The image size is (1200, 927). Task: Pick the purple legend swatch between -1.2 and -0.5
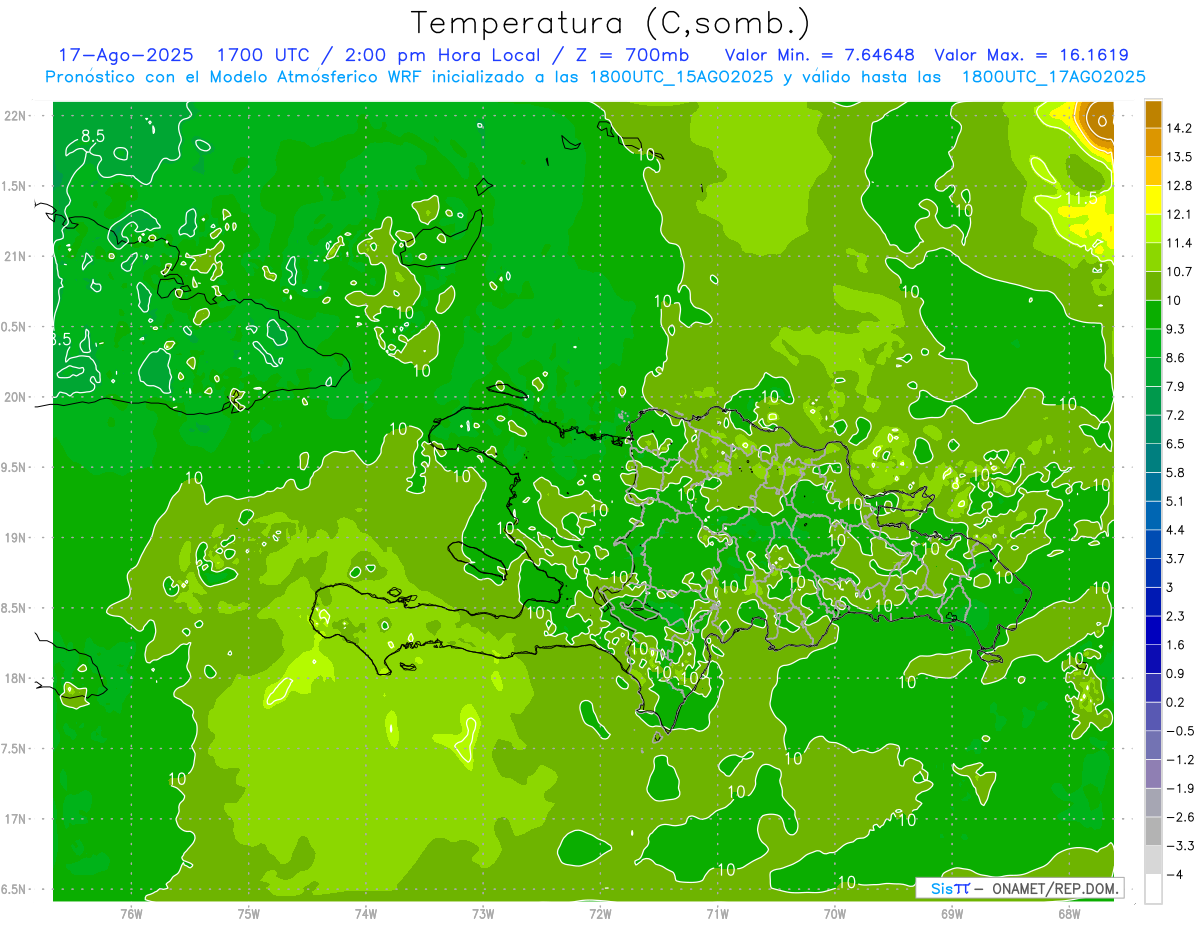point(1153,745)
